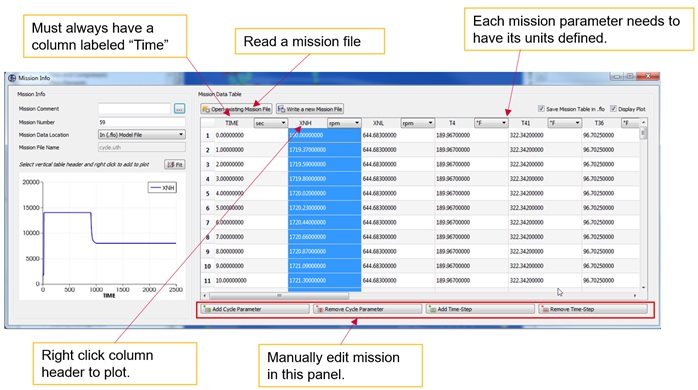This screenshot has height=390, width=698.
Task: Click the Open existing Mission File button
Action: (236, 109)
